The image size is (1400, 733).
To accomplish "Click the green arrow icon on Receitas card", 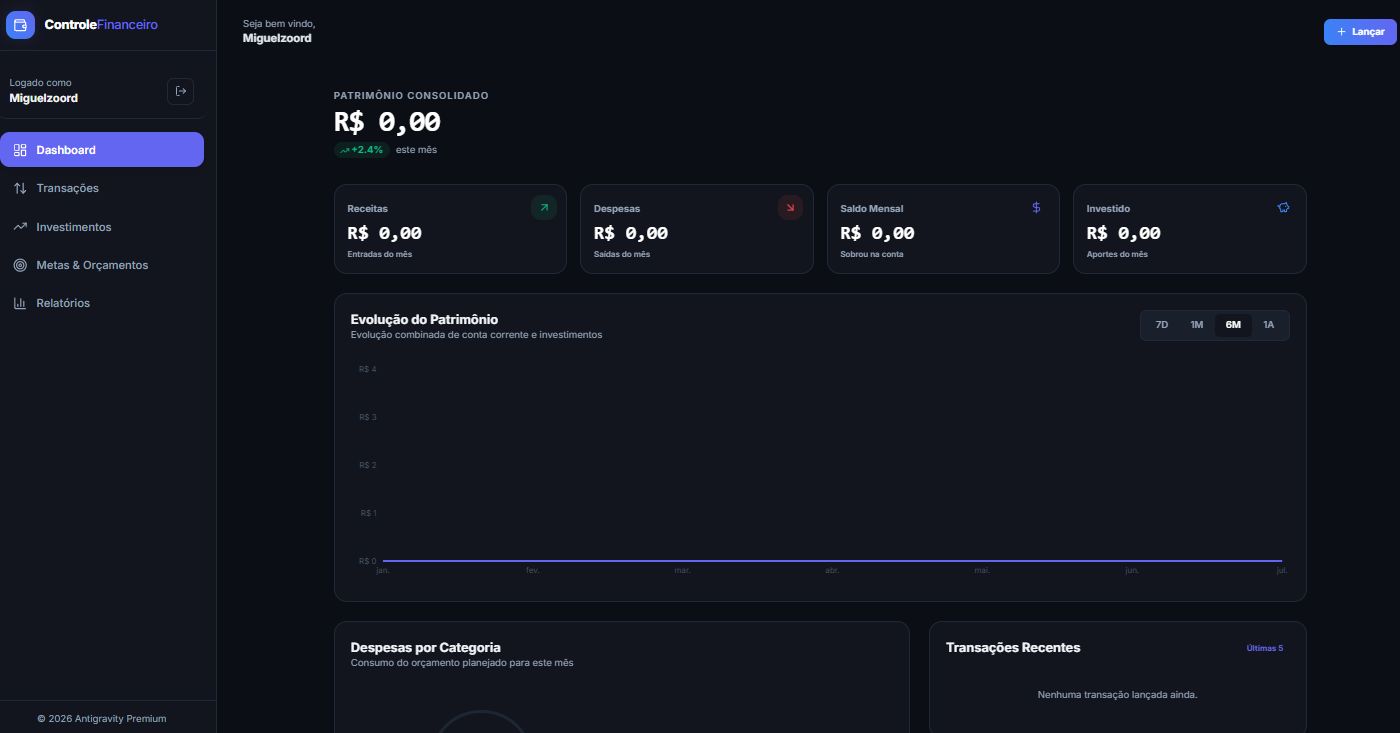I will coord(544,208).
